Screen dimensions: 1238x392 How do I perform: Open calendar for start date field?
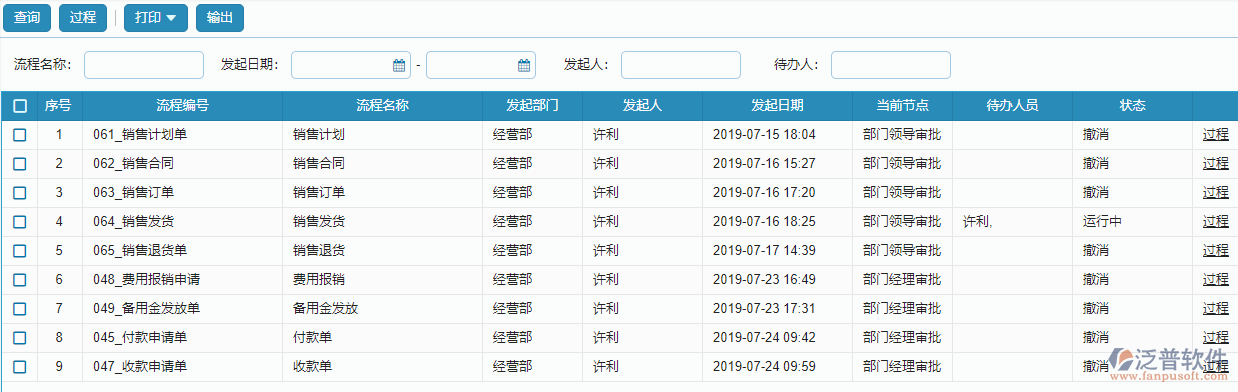click(399, 65)
